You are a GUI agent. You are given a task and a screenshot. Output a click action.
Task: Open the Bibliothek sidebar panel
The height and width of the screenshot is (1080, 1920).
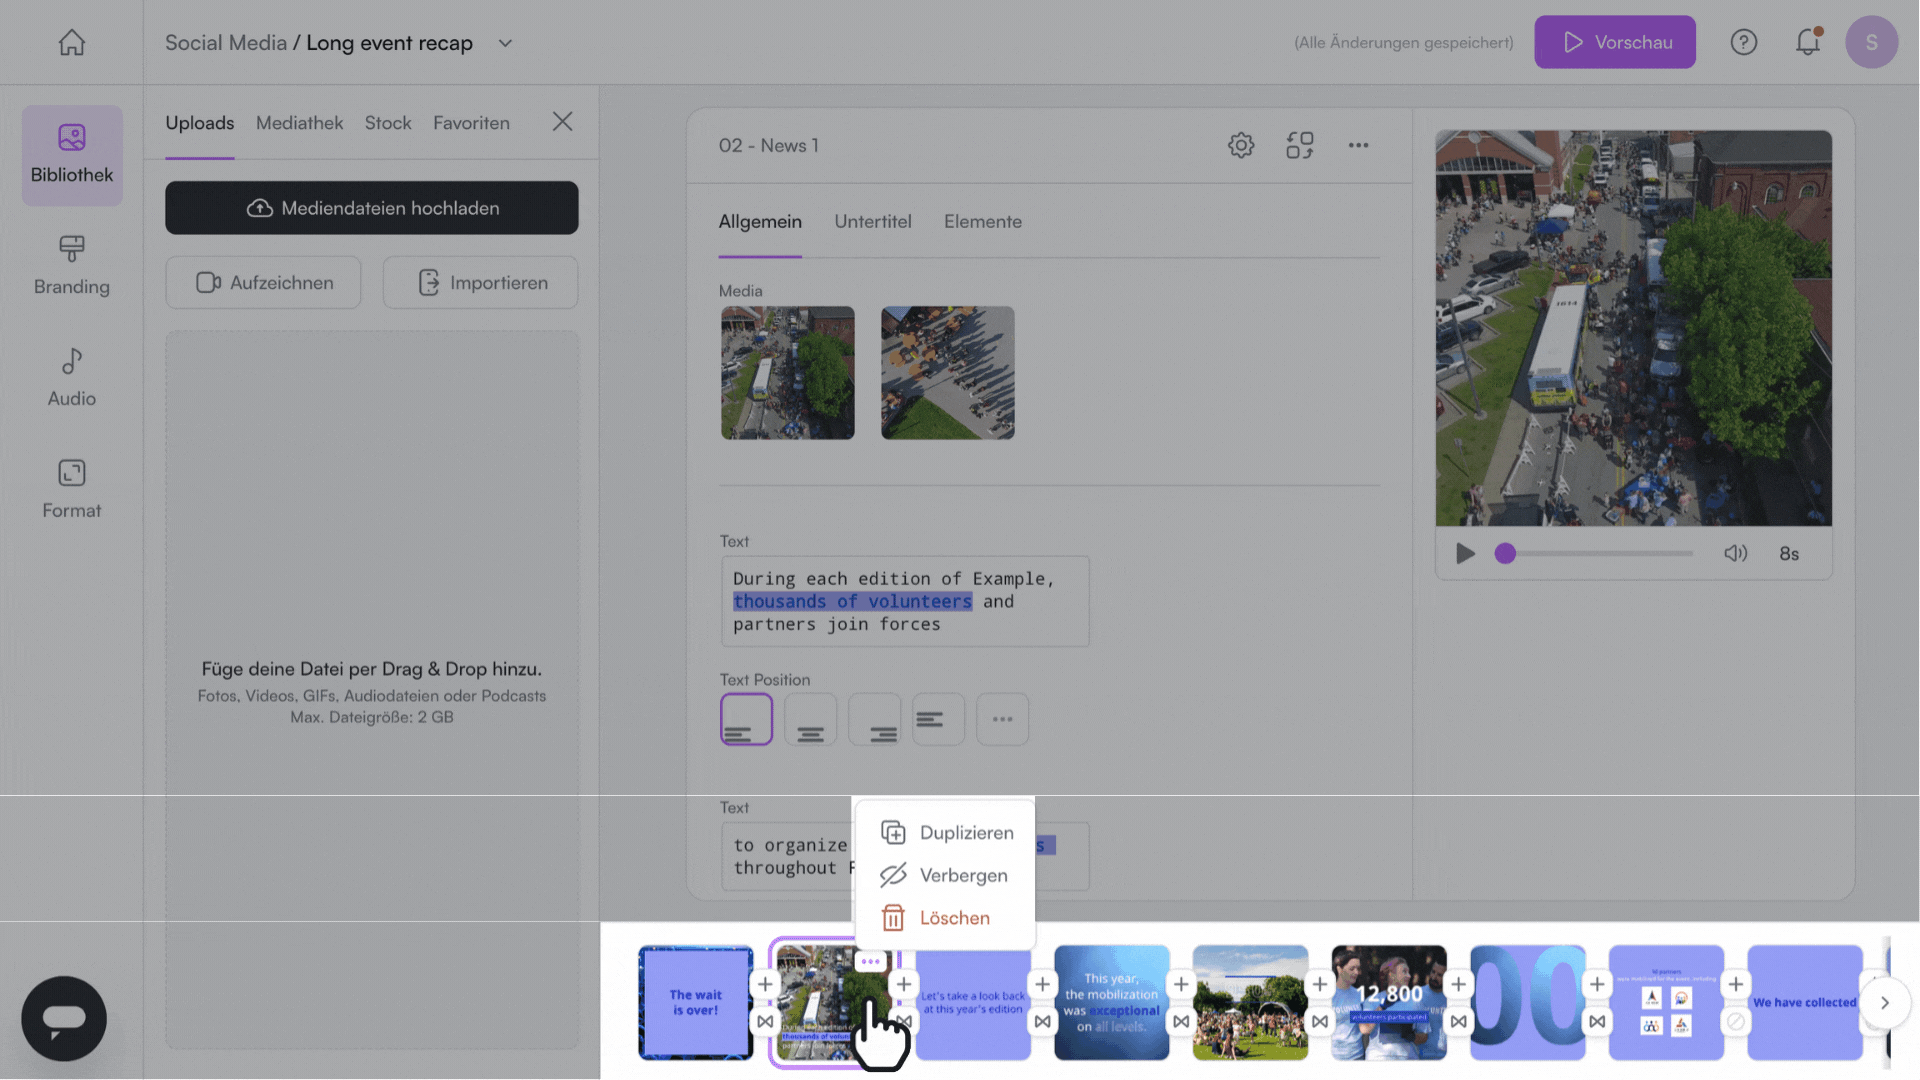click(72, 155)
